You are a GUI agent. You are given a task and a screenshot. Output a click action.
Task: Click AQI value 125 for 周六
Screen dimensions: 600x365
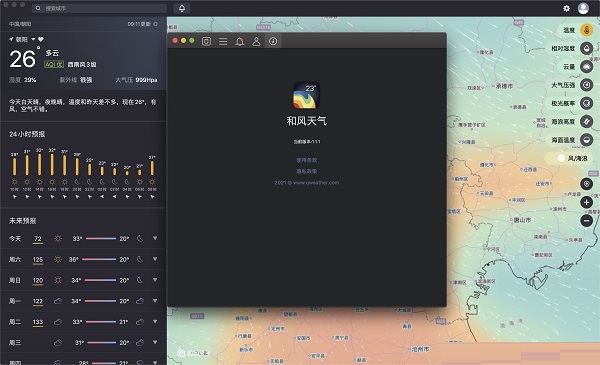[x=38, y=260]
